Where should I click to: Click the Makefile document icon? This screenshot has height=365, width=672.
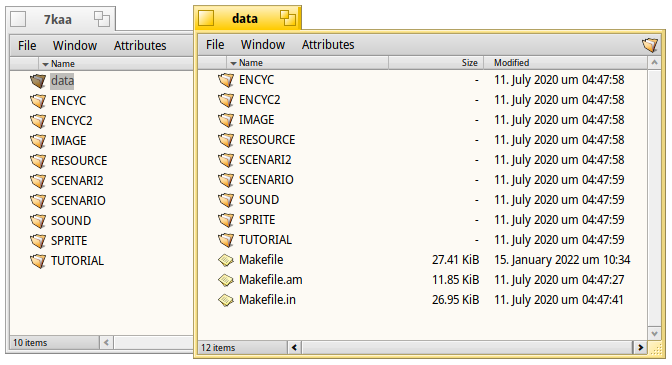coord(226,260)
